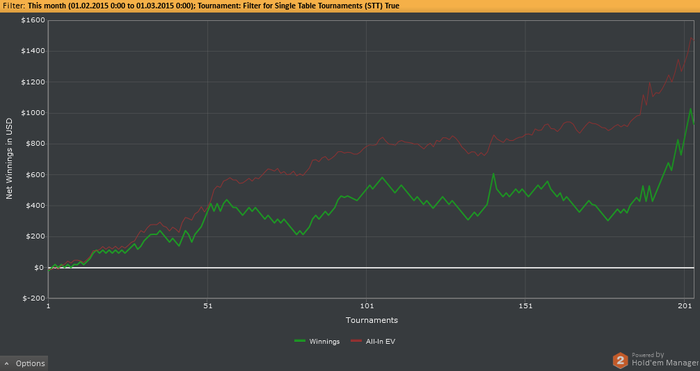The height and width of the screenshot is (371, 700).
Task: Click the $600 axis label
Action: point(35,175)
